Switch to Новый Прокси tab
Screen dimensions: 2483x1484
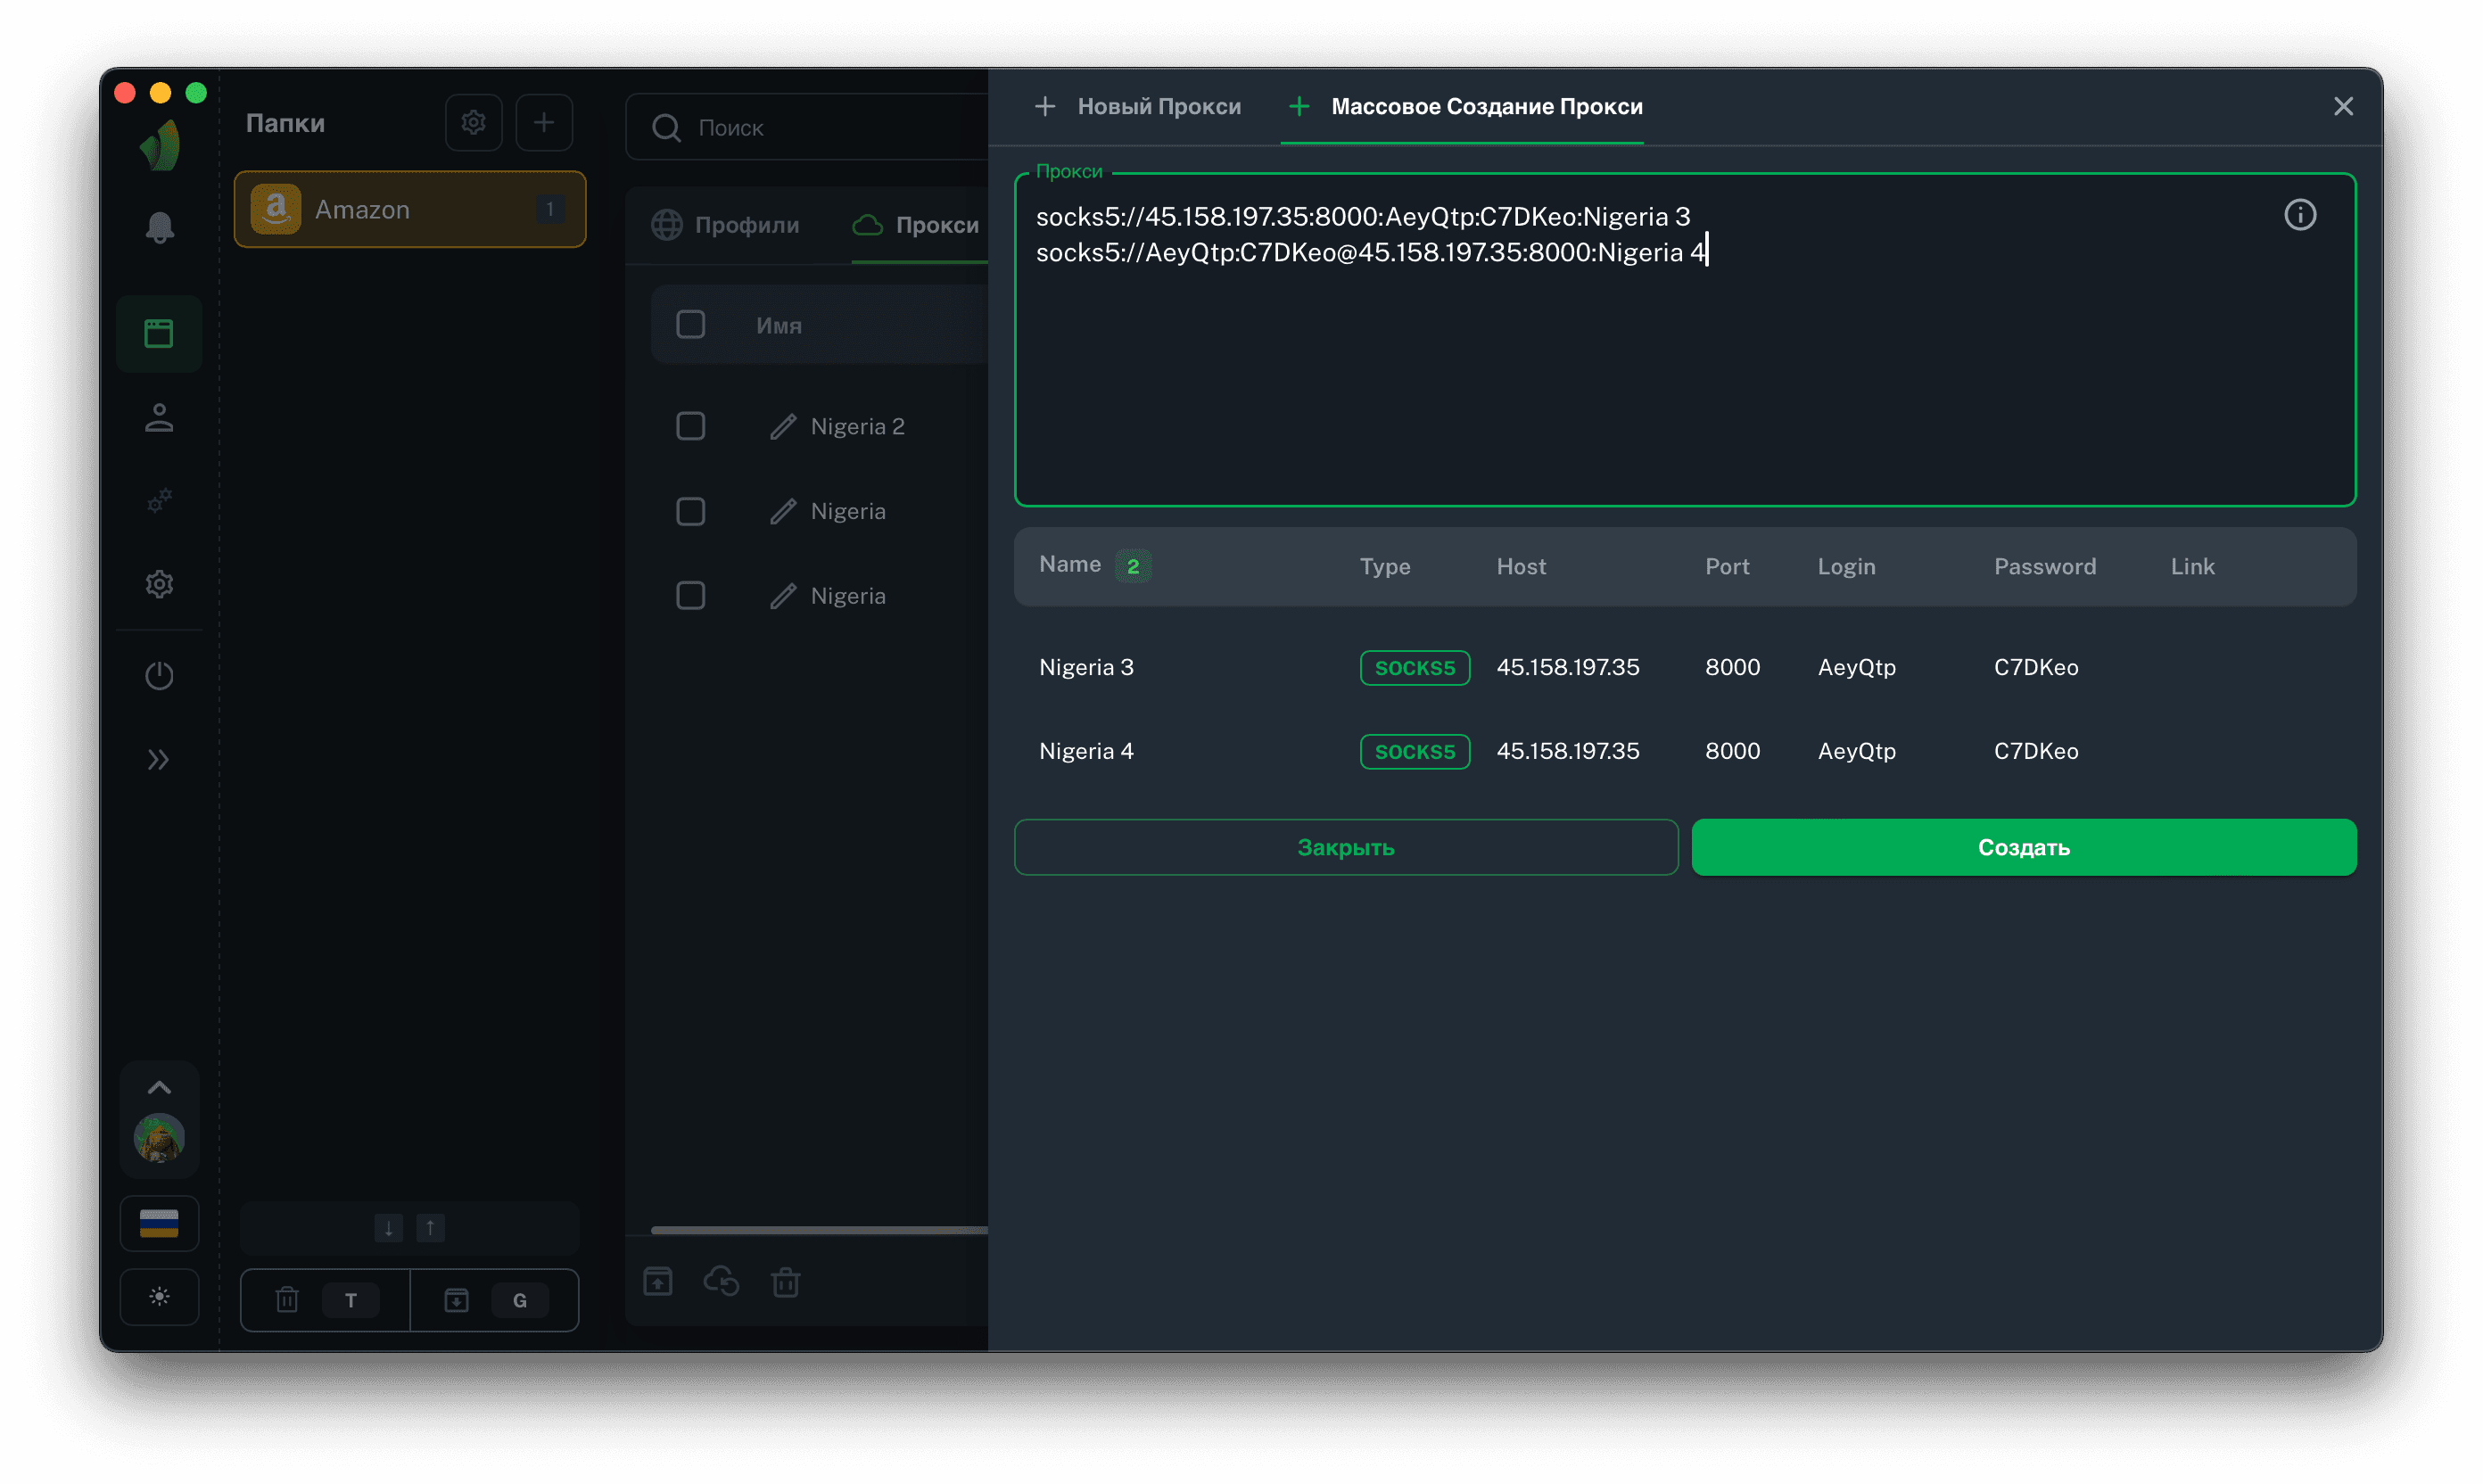[1138, 106]
